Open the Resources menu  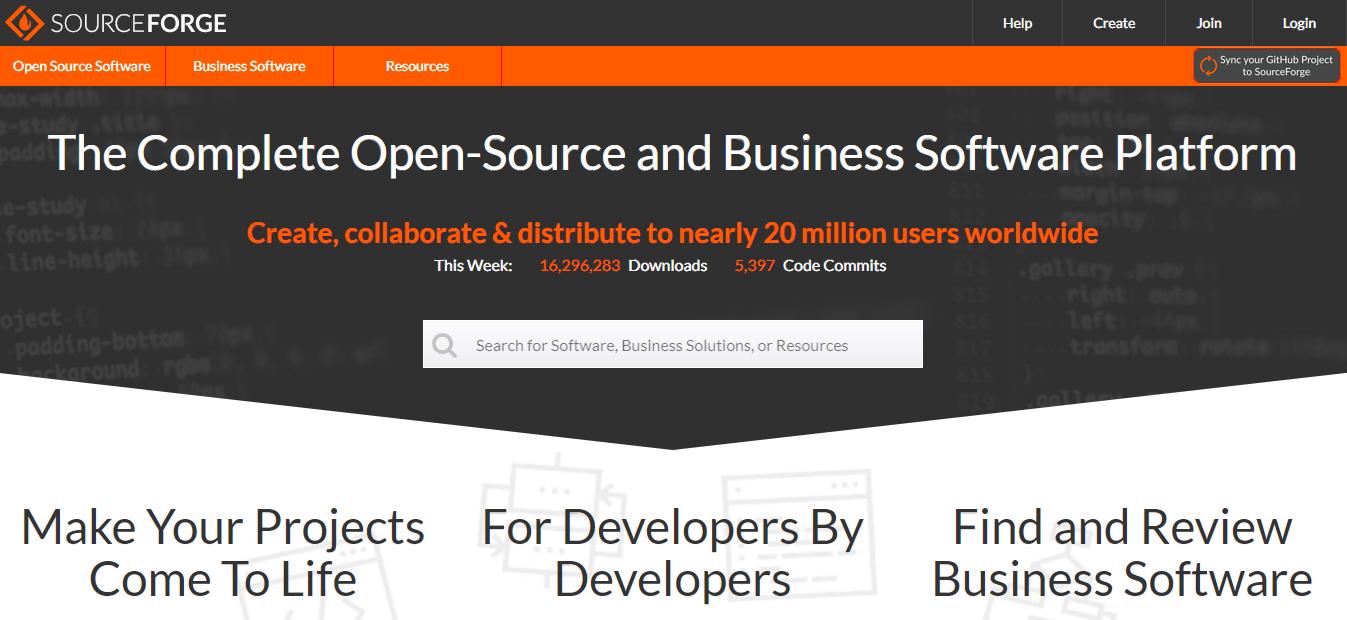tap(417, 66)
